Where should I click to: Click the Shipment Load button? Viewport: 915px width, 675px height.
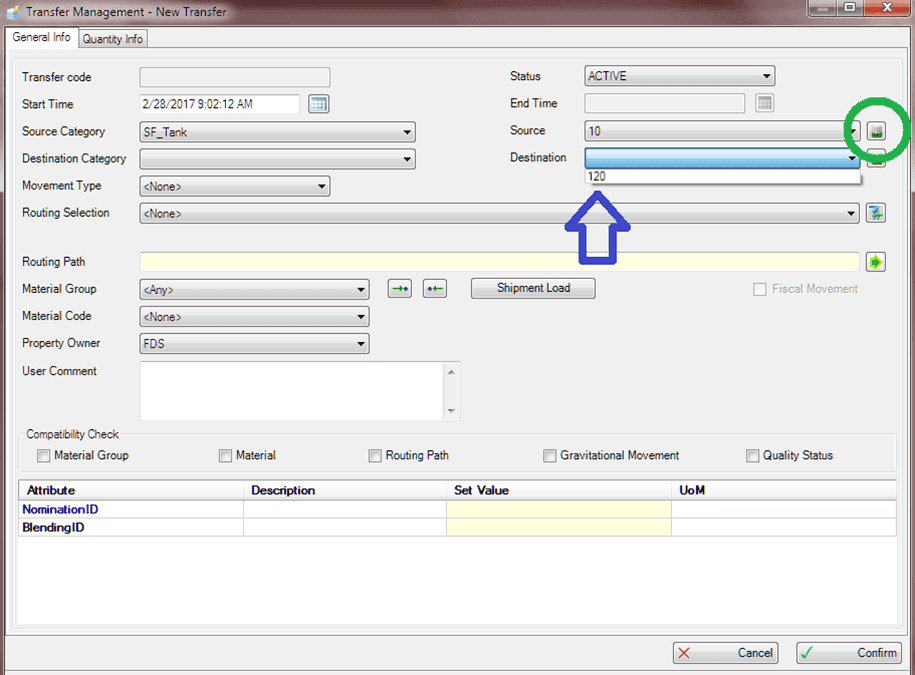tap(532, 288)
